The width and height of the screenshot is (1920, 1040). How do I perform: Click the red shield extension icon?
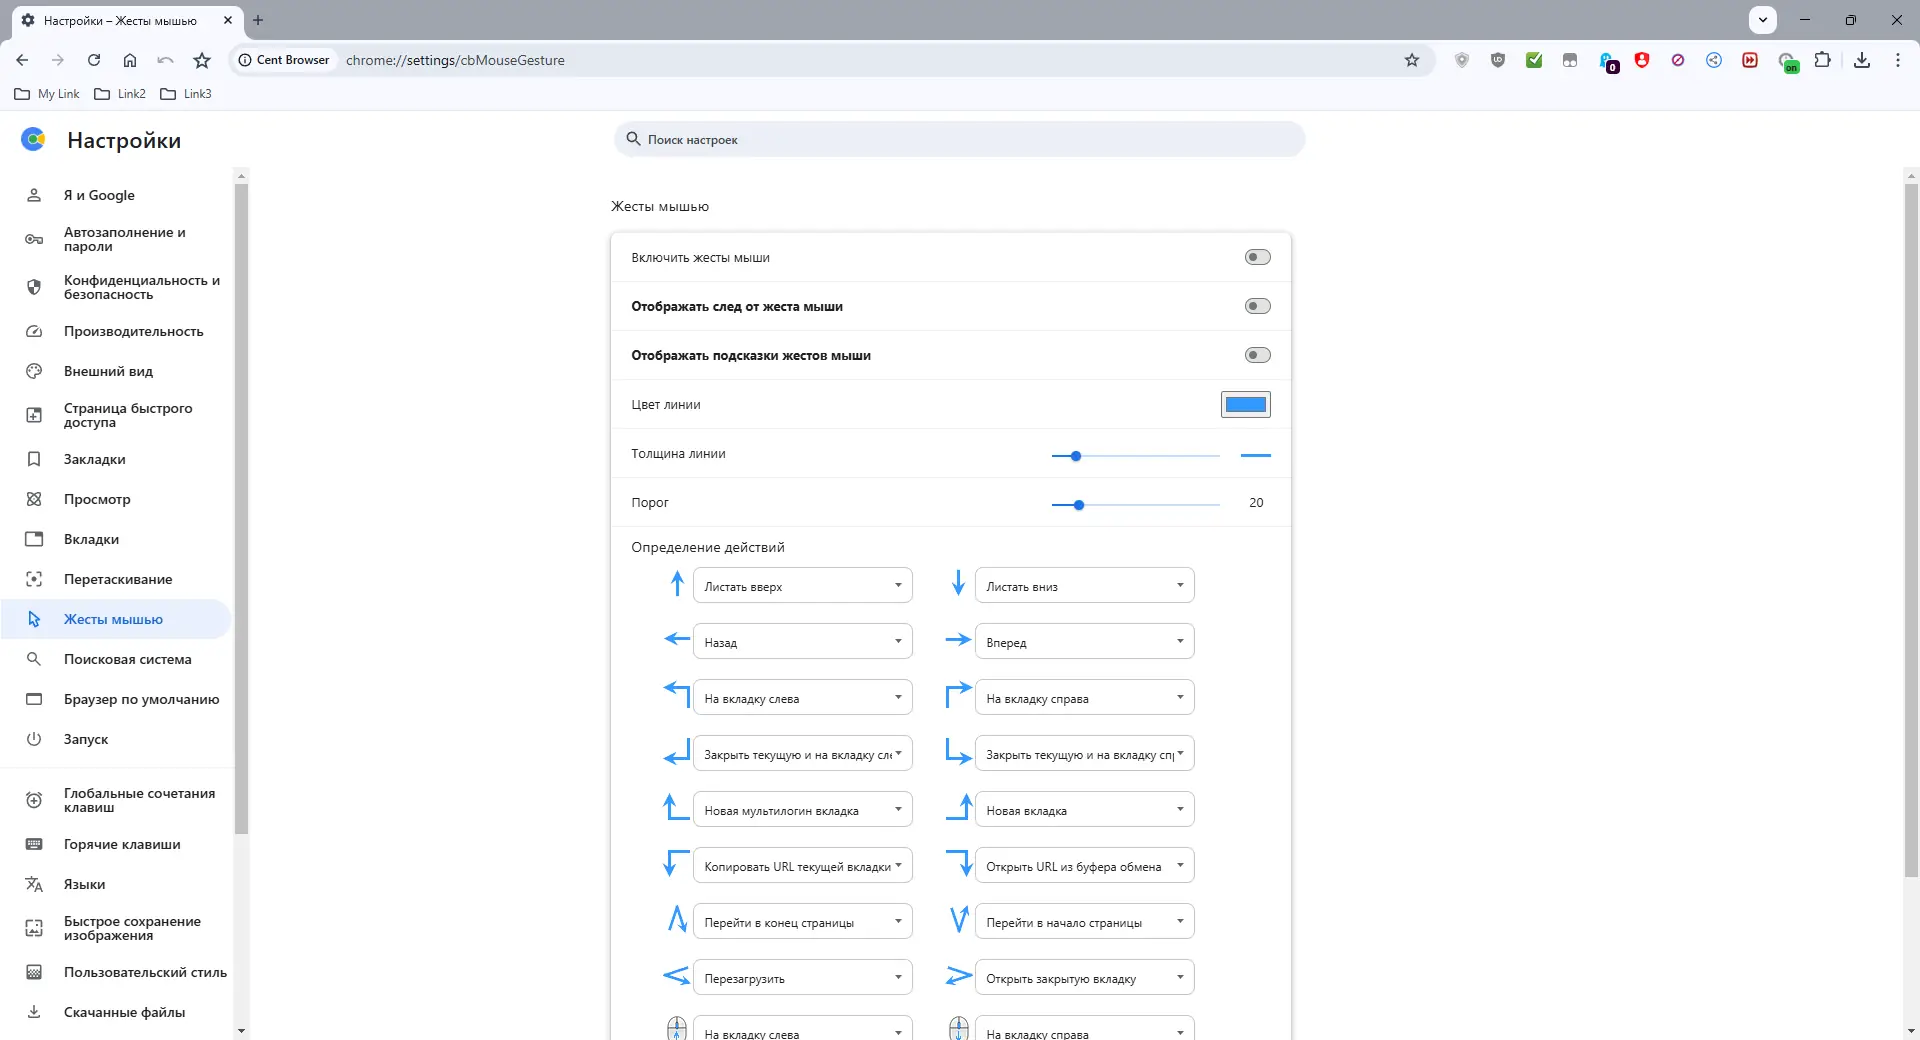click(1642, 60)
